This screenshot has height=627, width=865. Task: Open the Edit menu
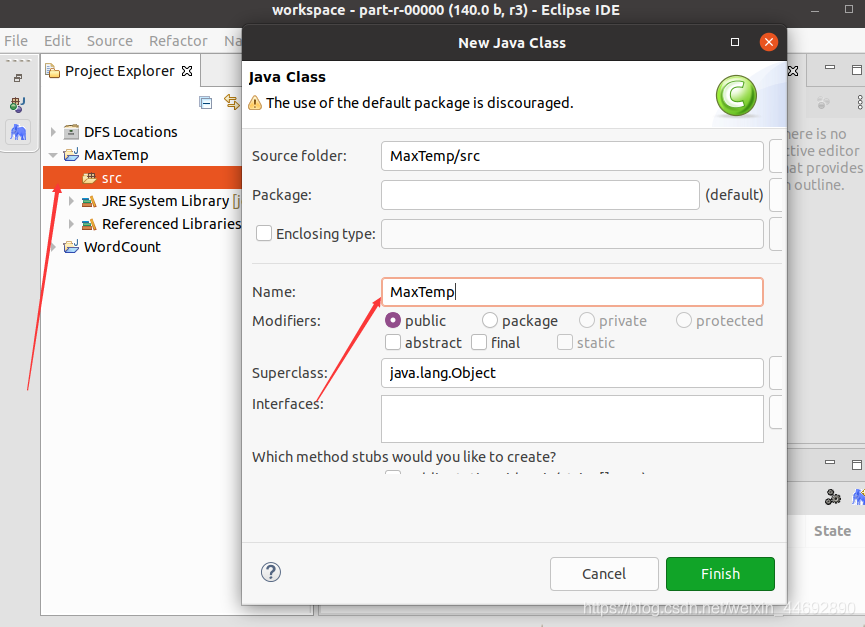pos(57,41)
